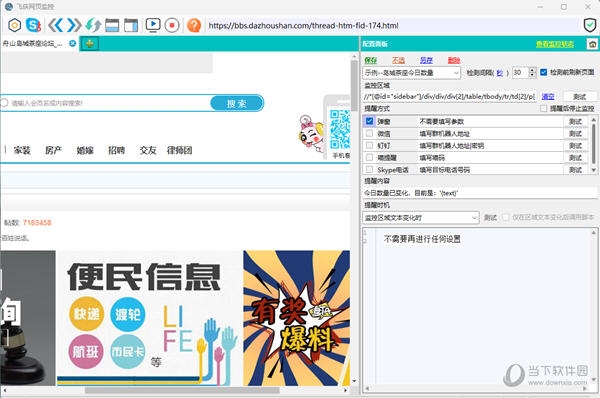Open the 房产 navigation menu item

[53, 150]
